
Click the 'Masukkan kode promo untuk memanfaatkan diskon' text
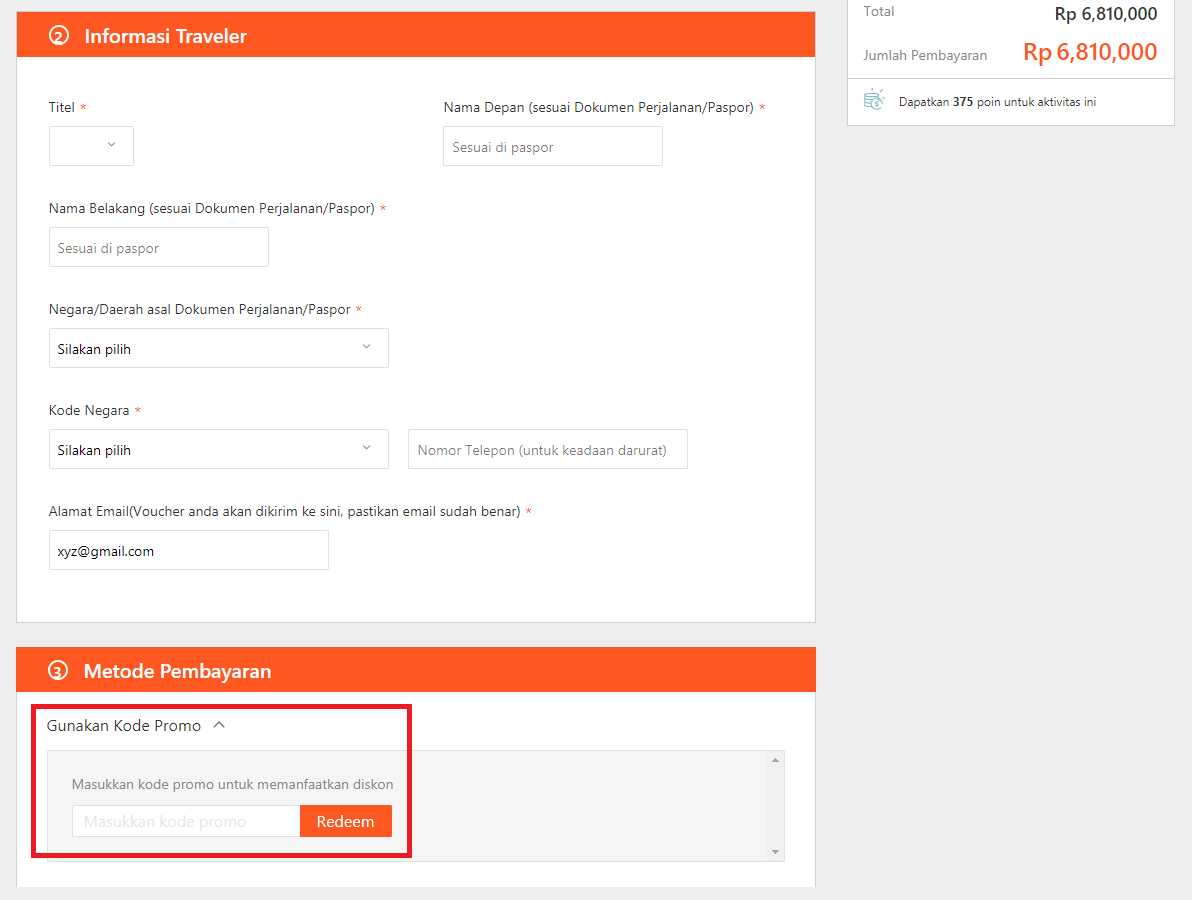233,784
